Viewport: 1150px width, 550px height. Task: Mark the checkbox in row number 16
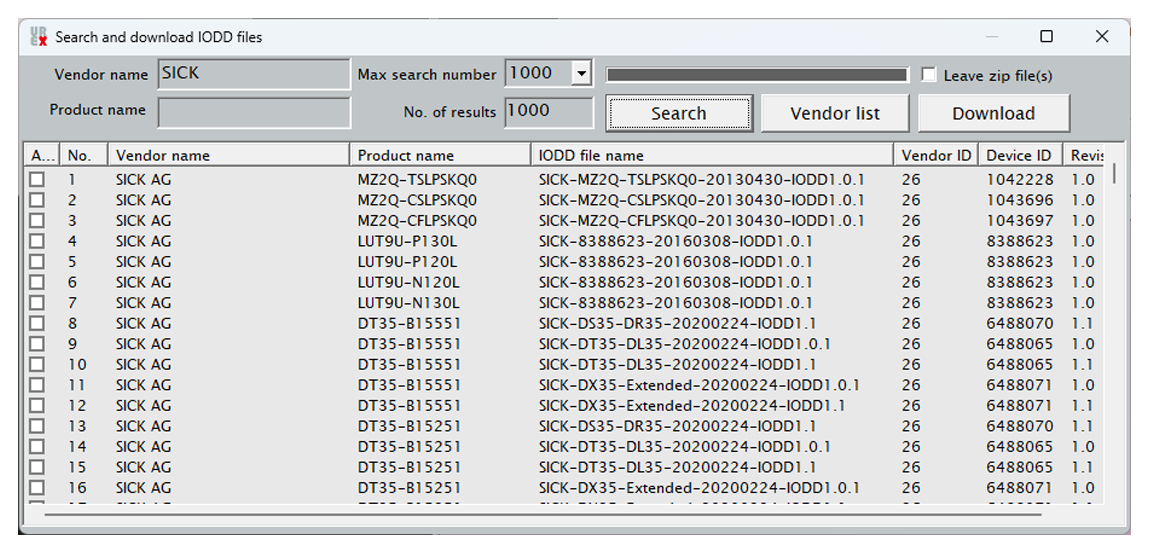(x=37, y=488)
